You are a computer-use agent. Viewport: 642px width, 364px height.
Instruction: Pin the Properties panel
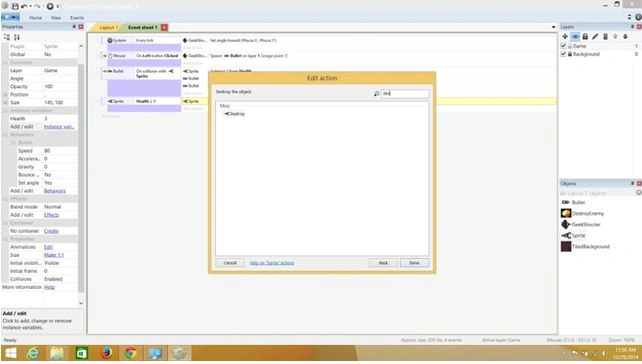74,27
